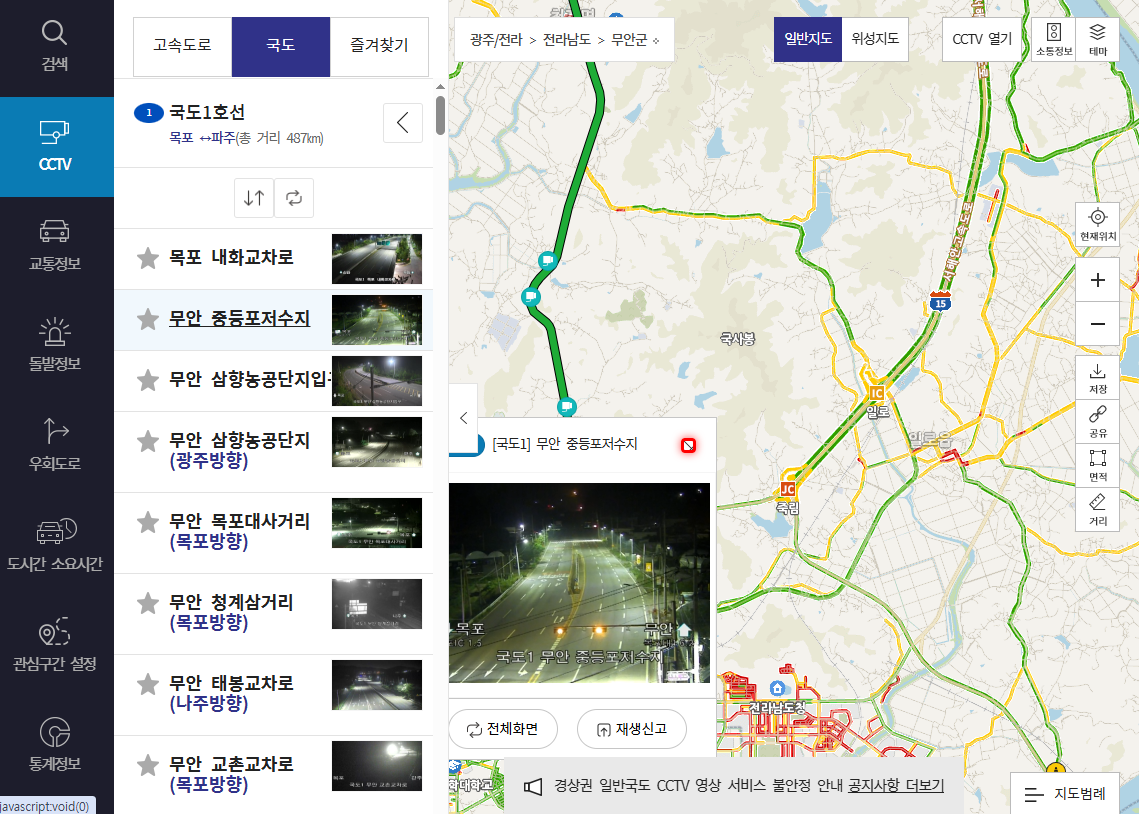Open the 테마 layers option
The height and width of the screenshot is (814, 1139).
[1098, 39]
